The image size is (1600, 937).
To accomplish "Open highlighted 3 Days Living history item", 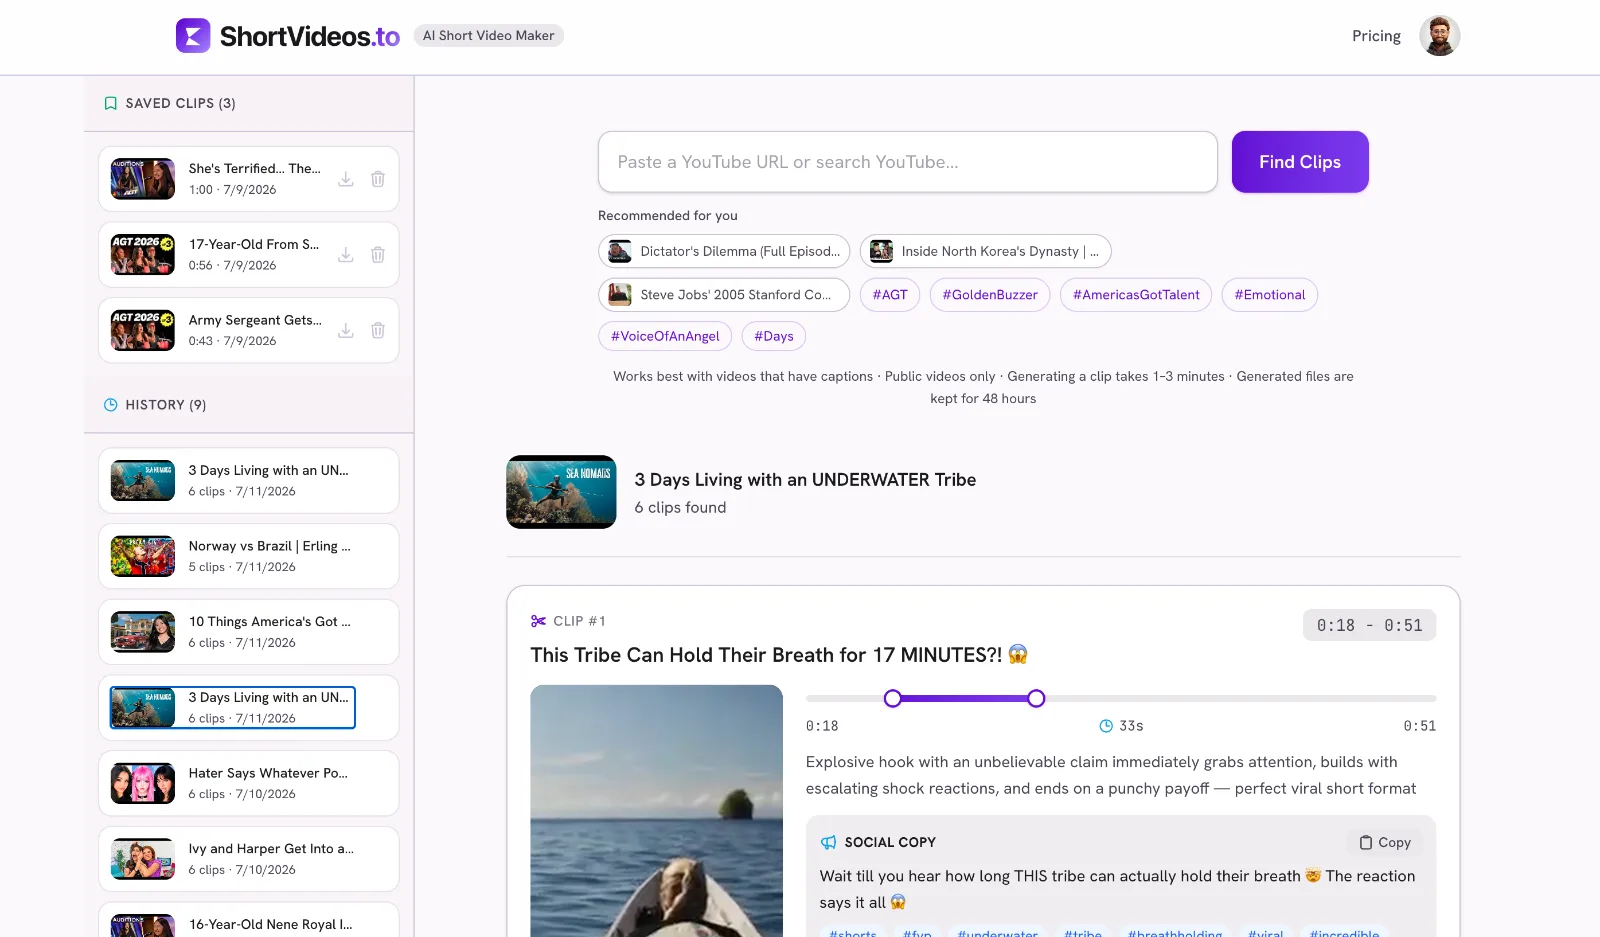I will [x=249, y=708].
